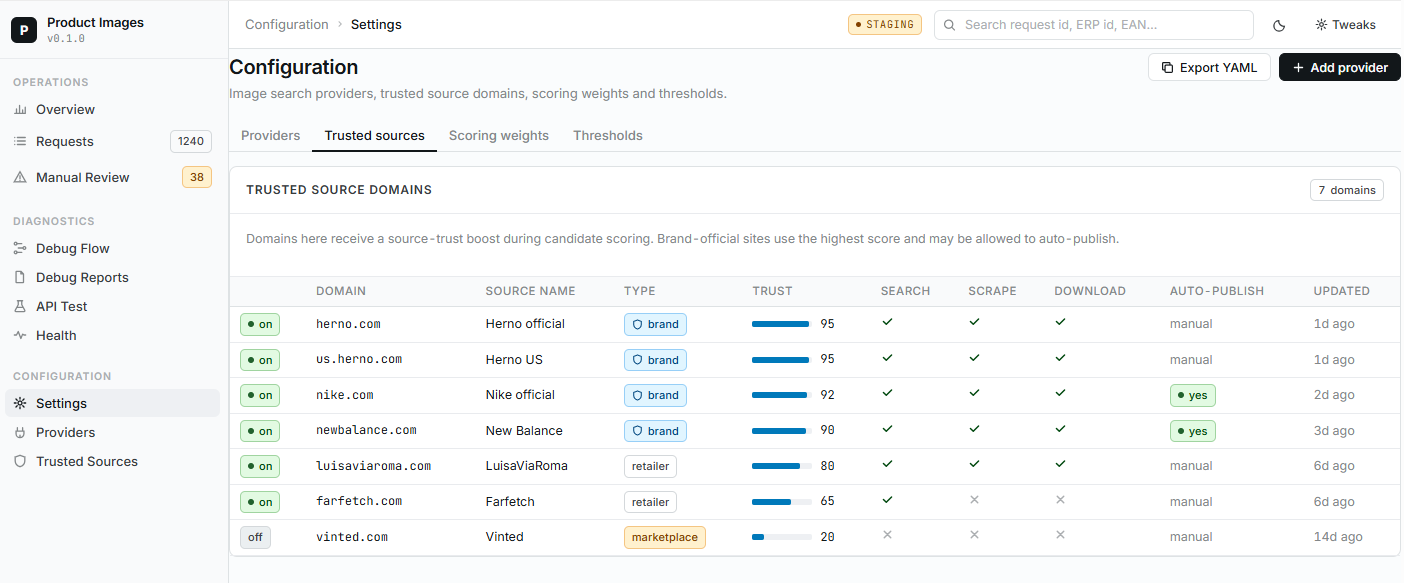The width and height of the screenshot is (1404, 583).
Task: Toggle dark mode with moon icon
Action: click(x=1279, y=25)
